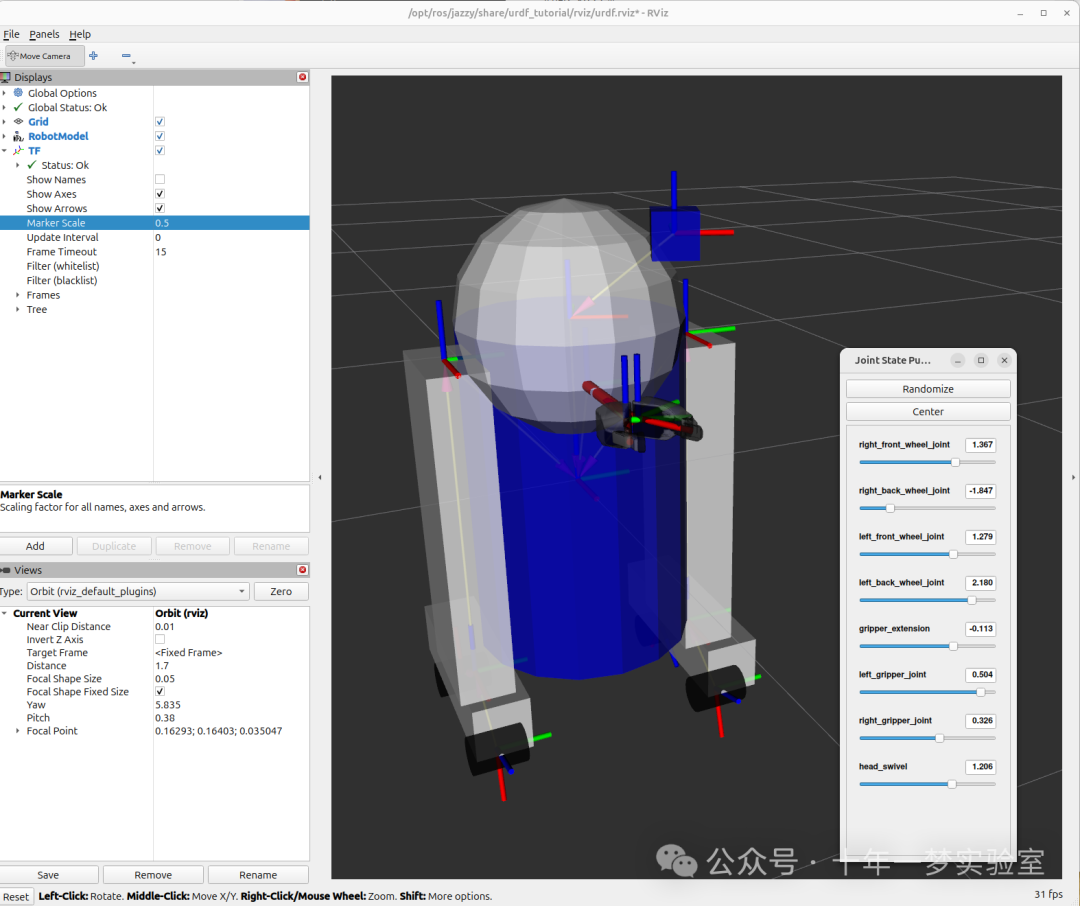Image resolution: width=1080 pixels, height=906 pixels.
Task: Expand the Global Options tree node
Action: click(x=4, y=92)
